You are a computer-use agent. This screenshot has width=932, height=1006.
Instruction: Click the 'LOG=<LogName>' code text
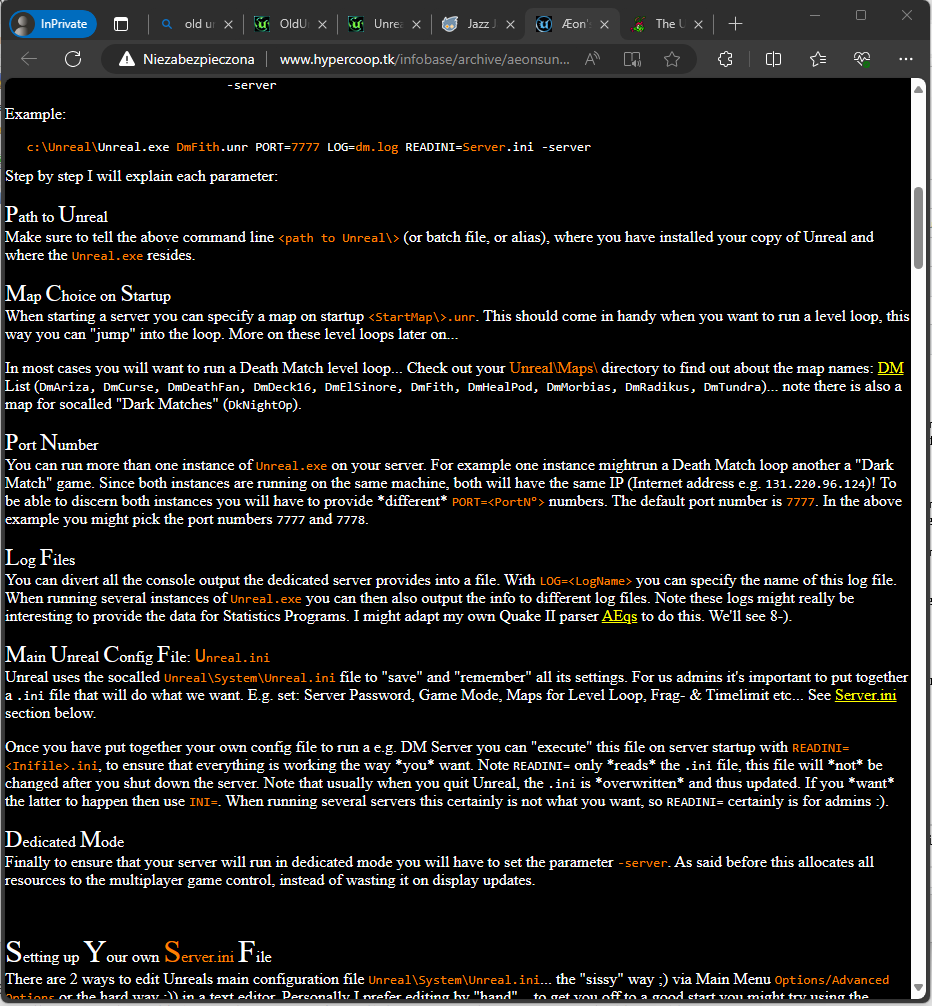[586, 581]
